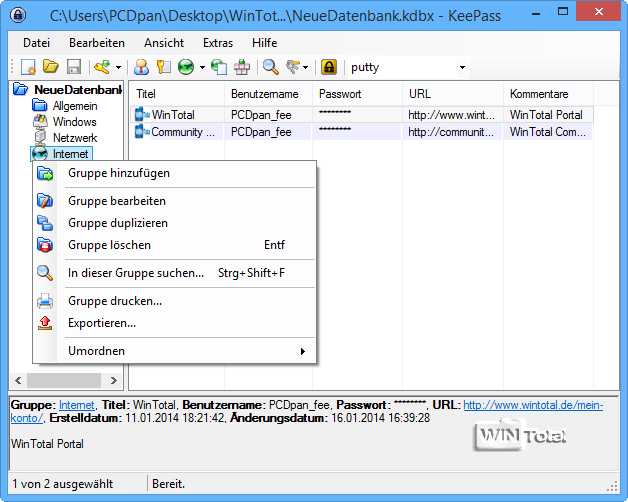The width and height of the screenshot is (628, 502).
Task: Click the Perform auto-type icon
Action: click(242, 67)
